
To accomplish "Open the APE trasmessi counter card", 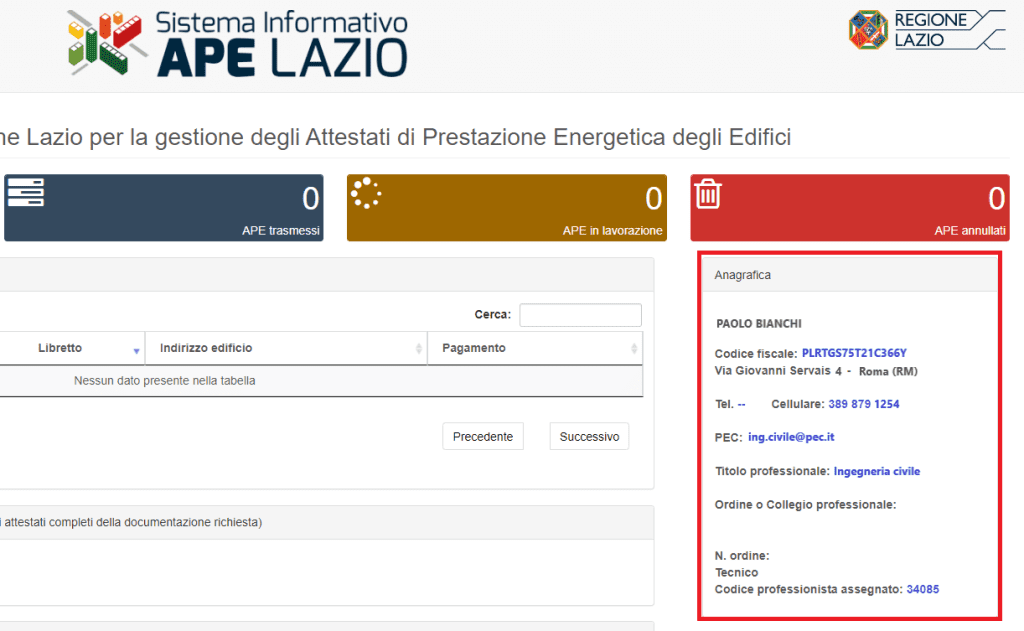I will click(x=163, y=208).
